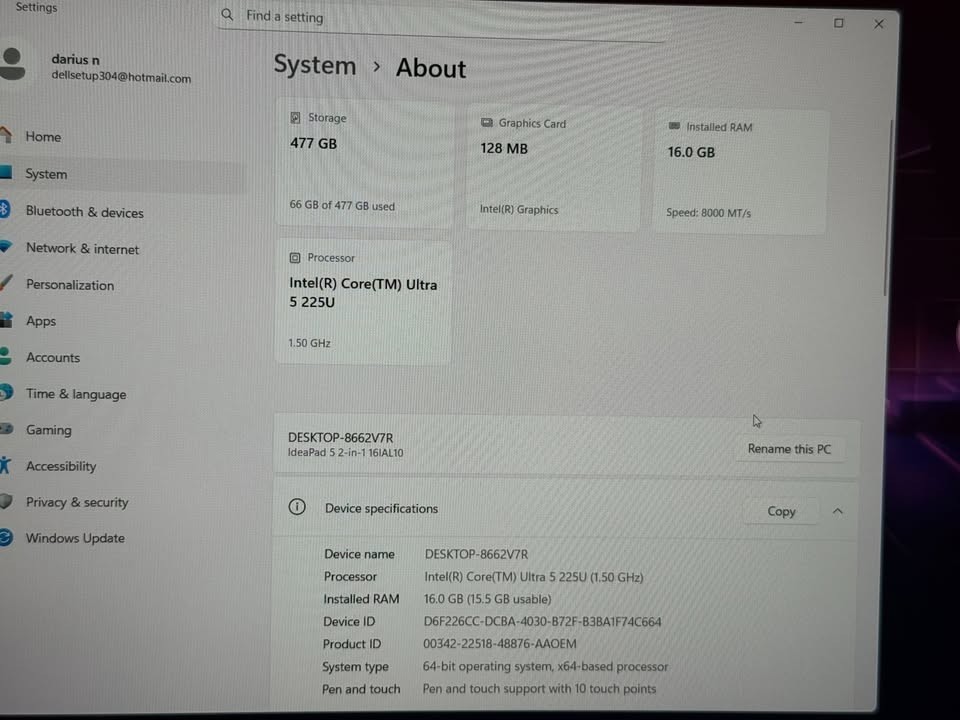Open Accounts settings
This screenshot has width=960, height=720.
tap(53, 358)
